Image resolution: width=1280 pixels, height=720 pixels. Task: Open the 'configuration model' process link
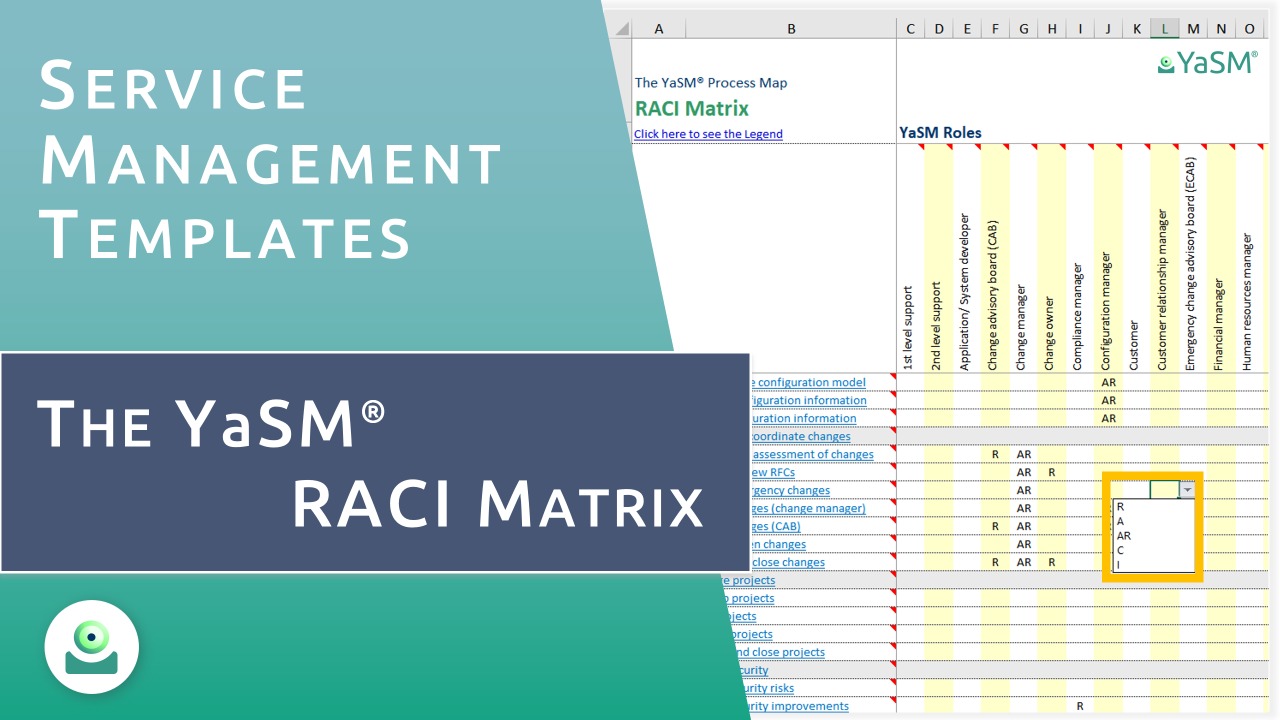click(807, 382)
